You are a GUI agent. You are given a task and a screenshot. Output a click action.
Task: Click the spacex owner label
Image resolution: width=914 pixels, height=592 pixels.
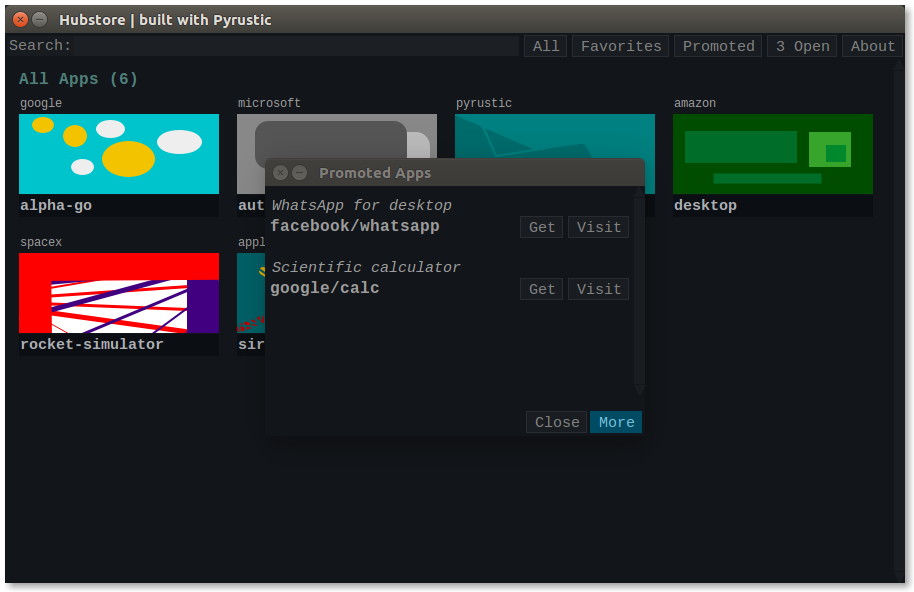(41, 242)
